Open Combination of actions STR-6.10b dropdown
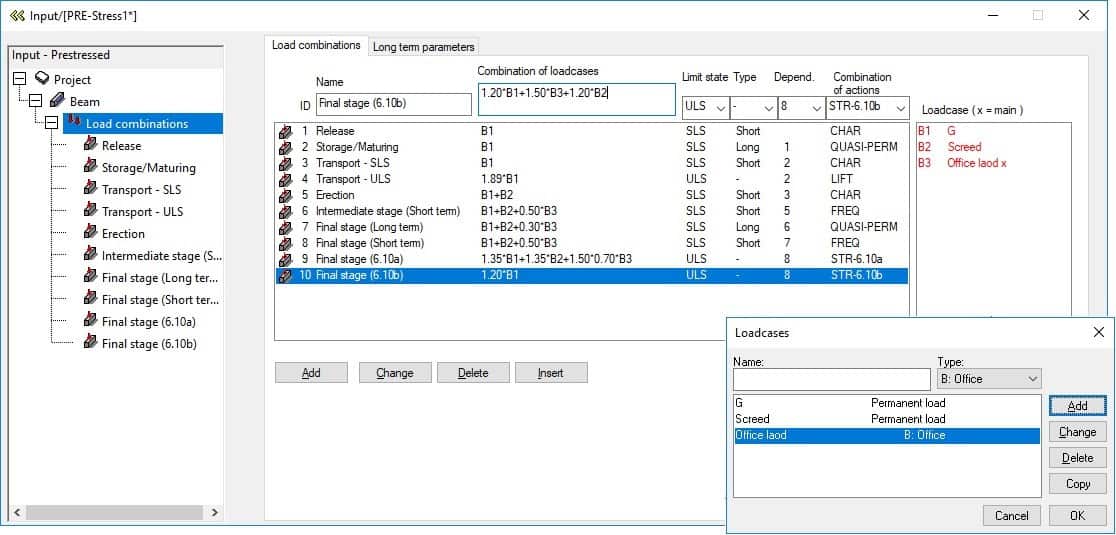 click(901, 108)
